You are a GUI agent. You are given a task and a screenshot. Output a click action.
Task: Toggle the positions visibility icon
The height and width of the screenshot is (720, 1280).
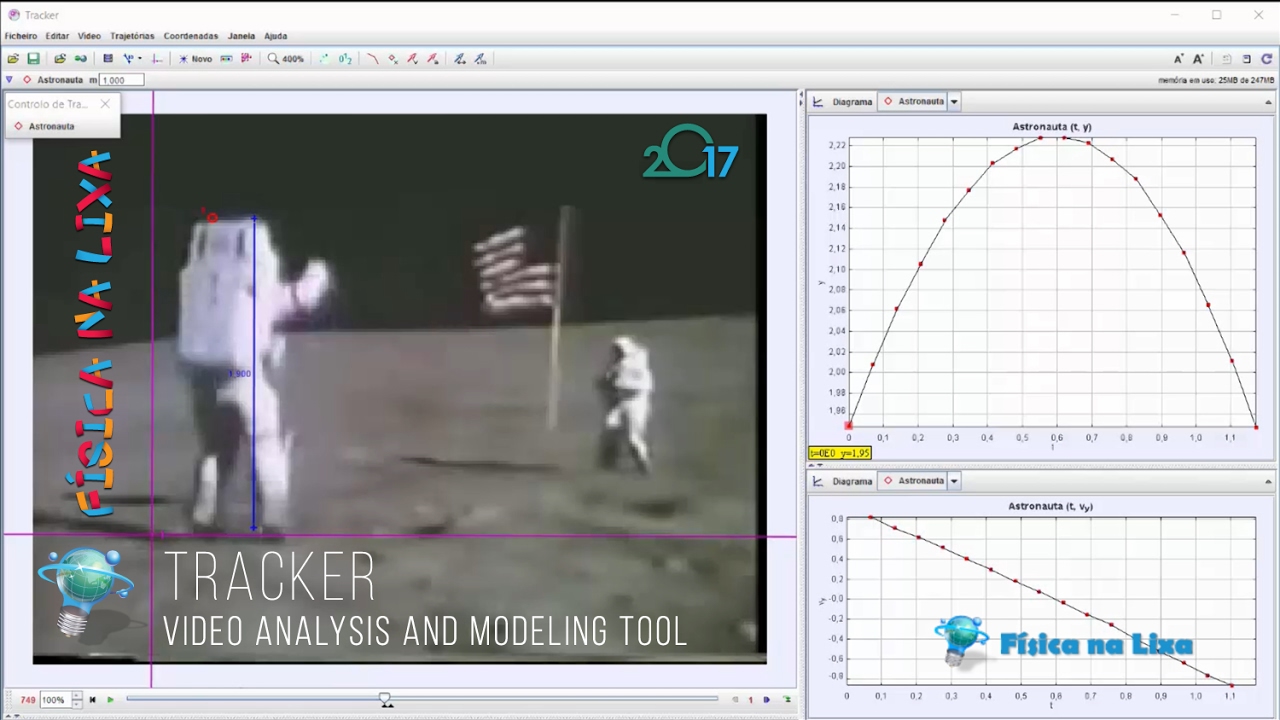pos(393,59)
